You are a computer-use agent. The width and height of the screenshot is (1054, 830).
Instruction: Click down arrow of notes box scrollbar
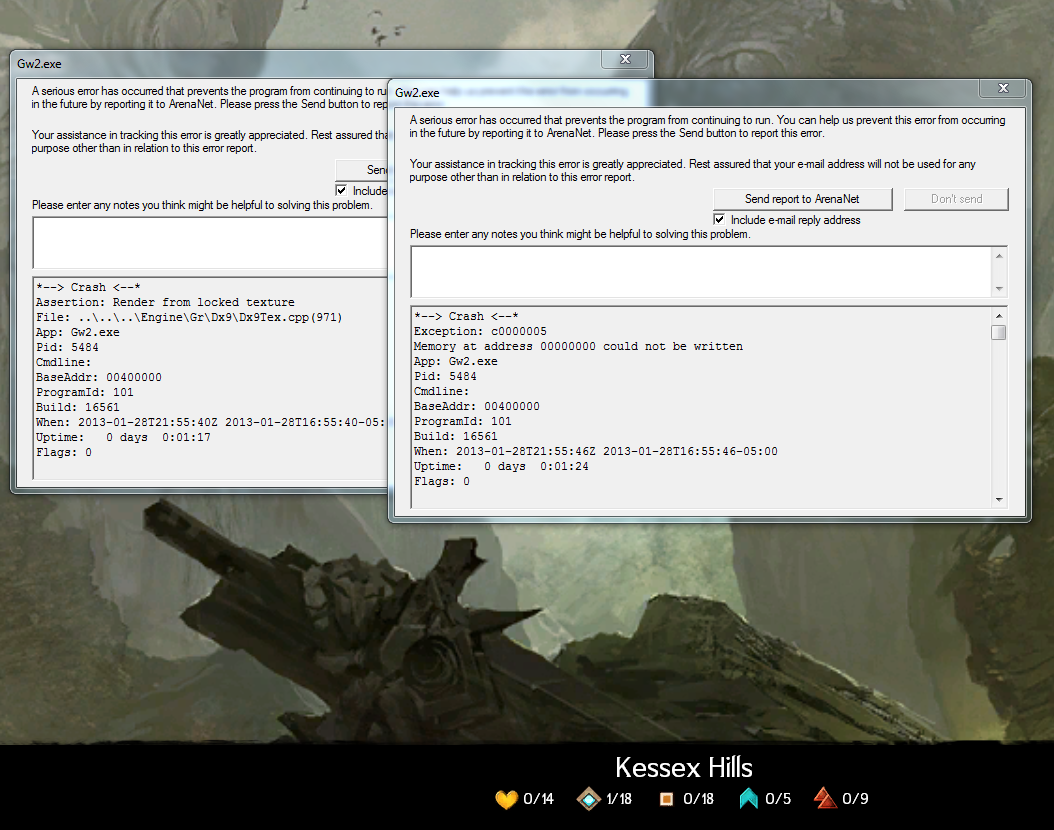coord(1000,289)
